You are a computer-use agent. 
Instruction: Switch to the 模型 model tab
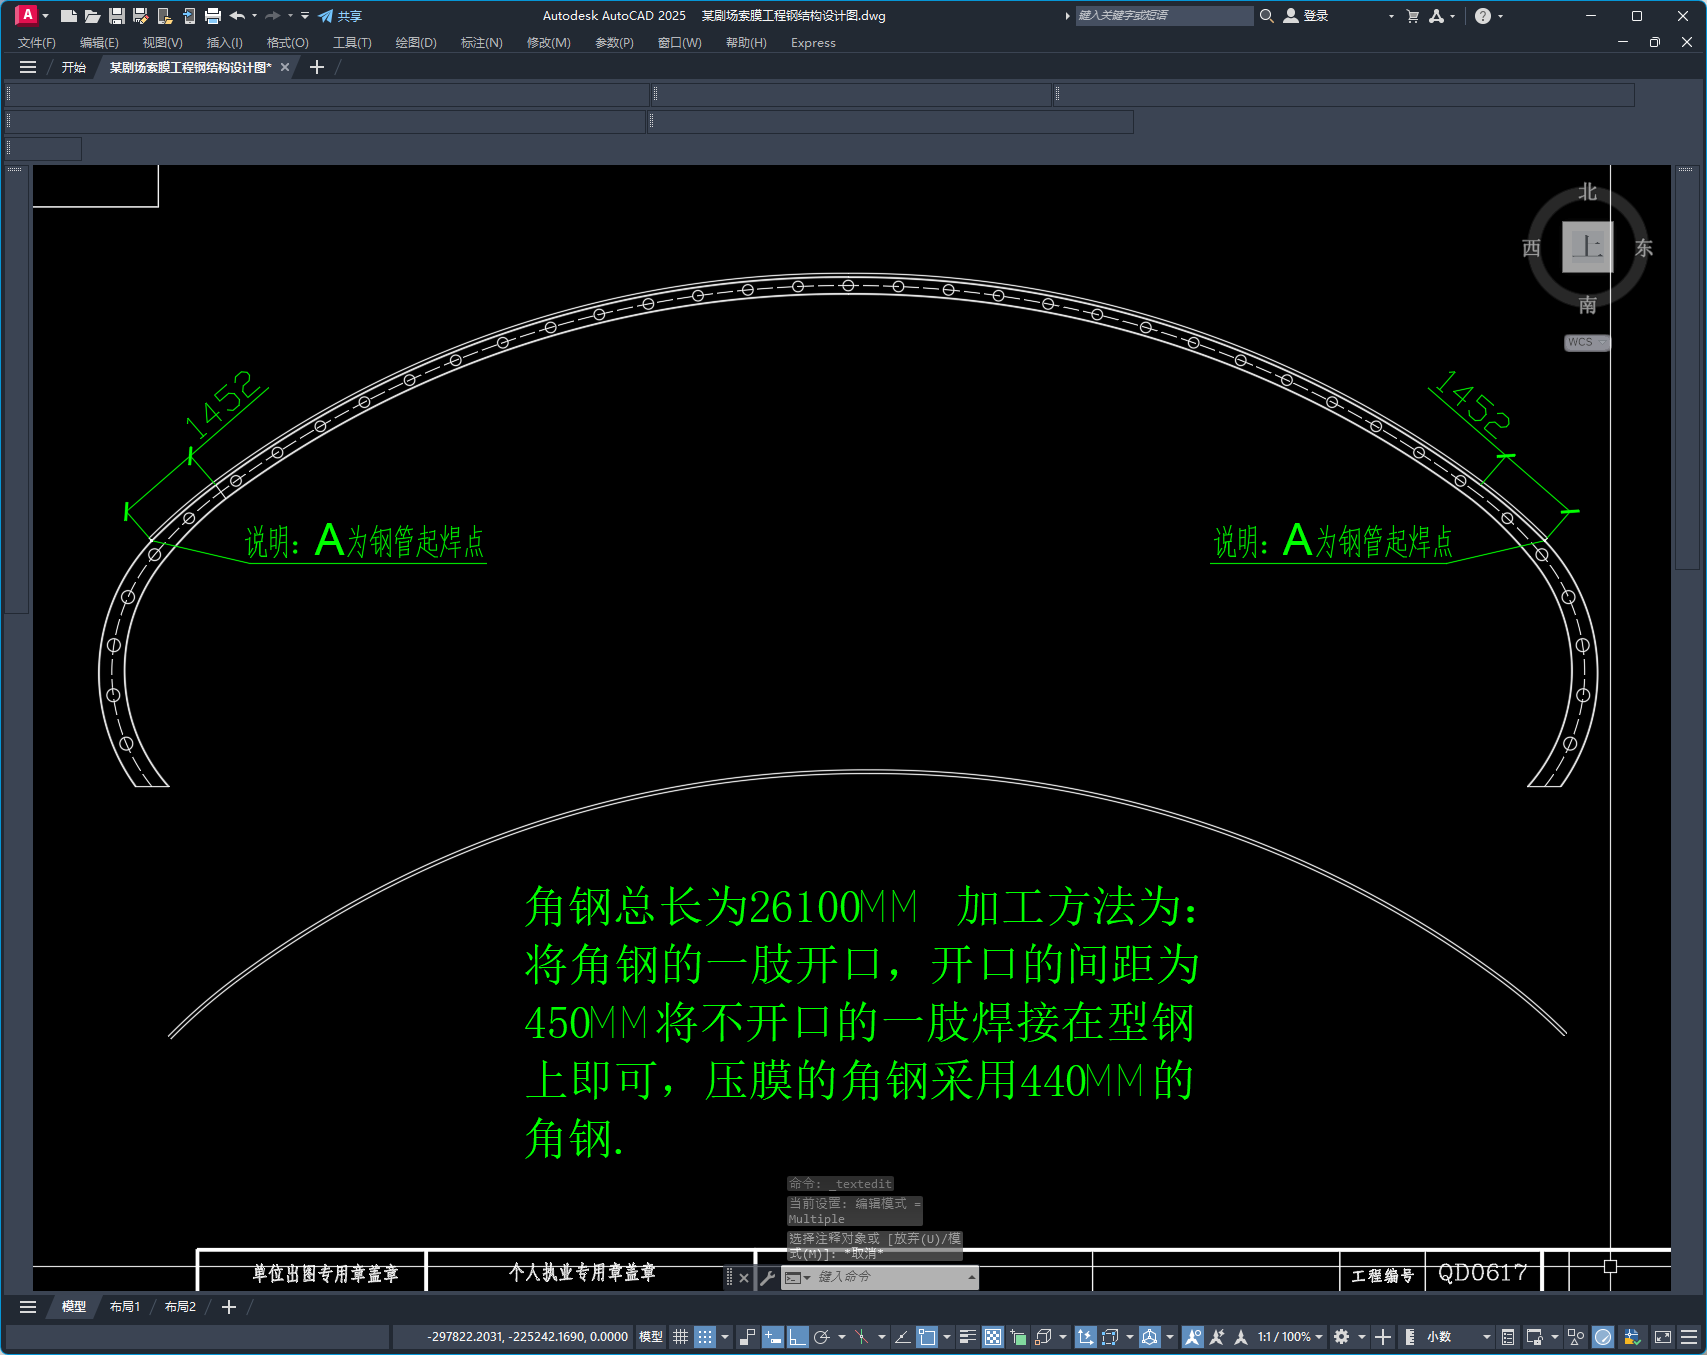[x=74, y=1307]
